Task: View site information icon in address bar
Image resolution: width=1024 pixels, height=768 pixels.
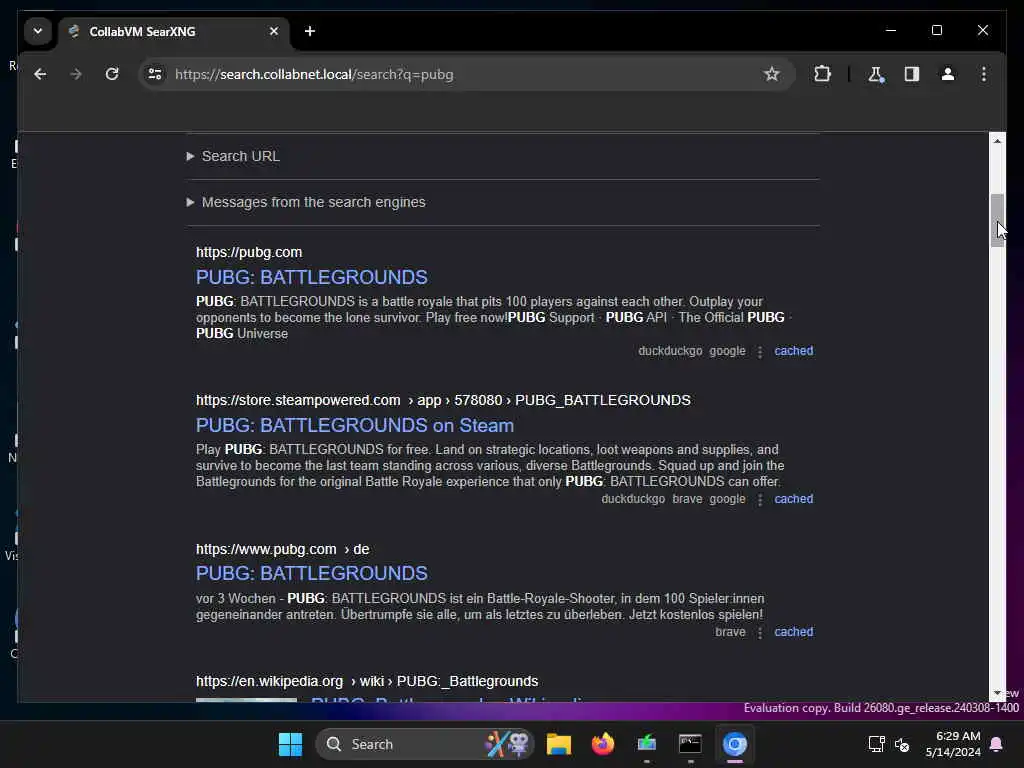Action: [155, 74]
